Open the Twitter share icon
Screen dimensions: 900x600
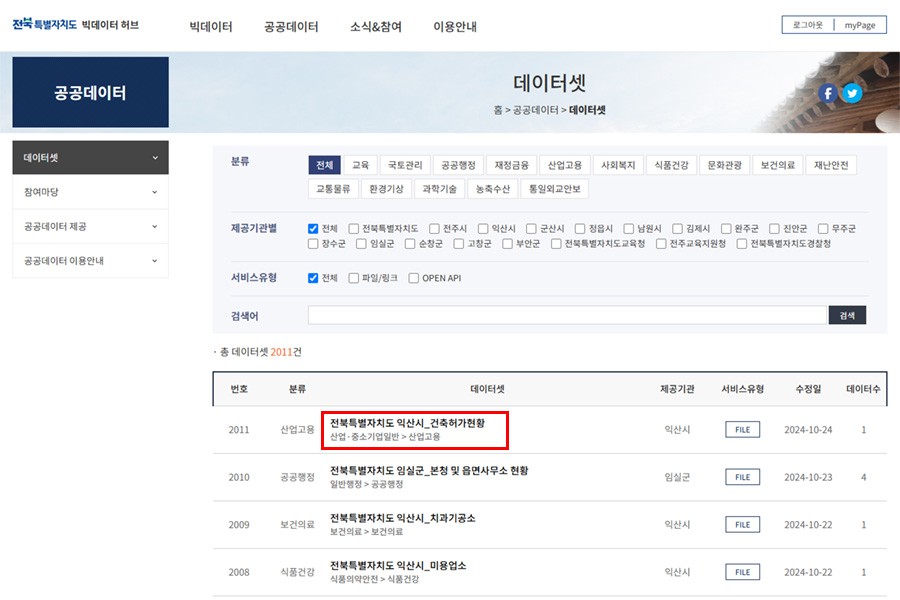click(852, 93)
